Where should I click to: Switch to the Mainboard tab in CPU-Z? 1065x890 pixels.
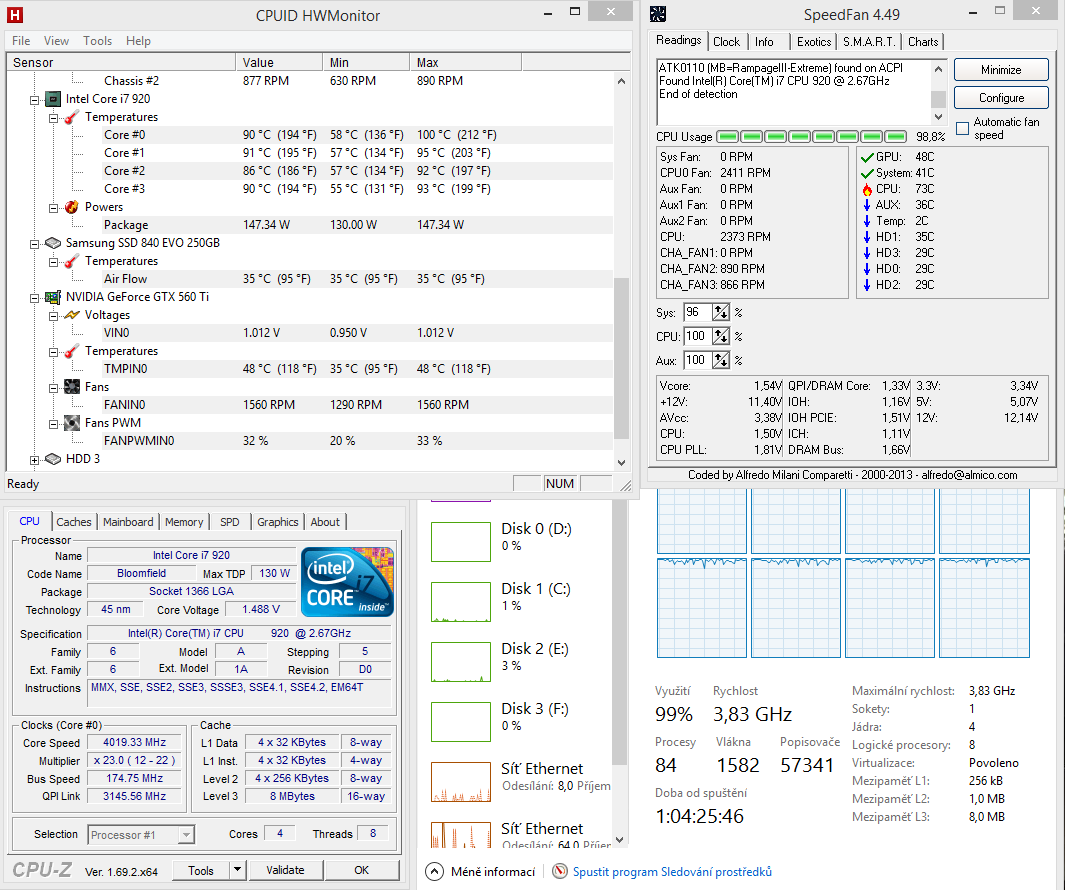(x=128, y=522)
